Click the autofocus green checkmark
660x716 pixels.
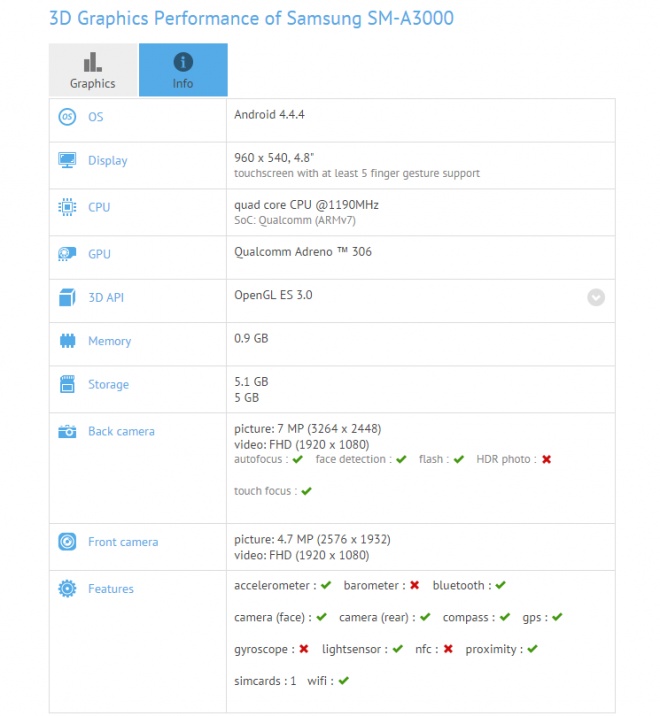(x=298, y=459)
